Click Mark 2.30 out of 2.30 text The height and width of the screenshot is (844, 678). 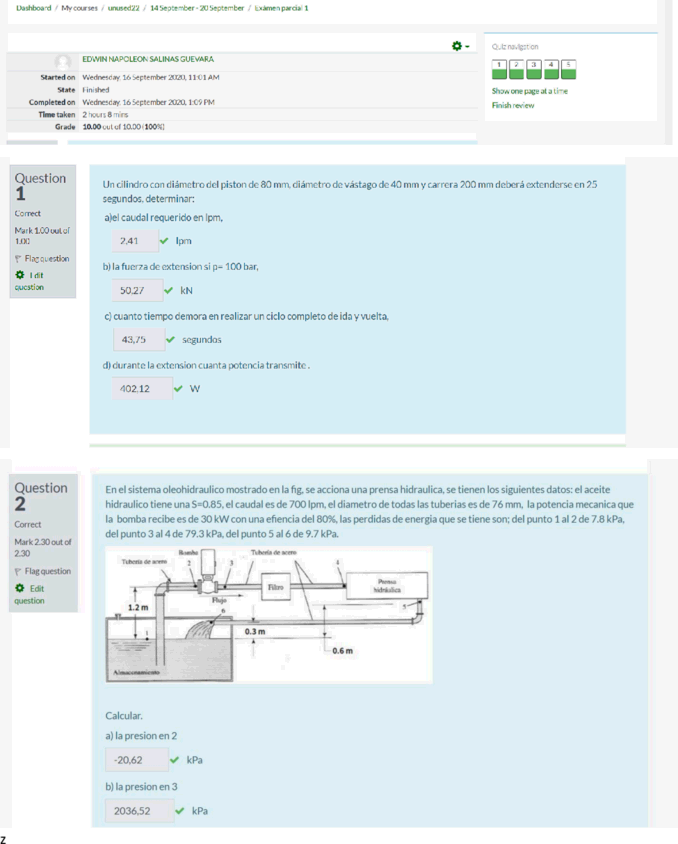43,547
